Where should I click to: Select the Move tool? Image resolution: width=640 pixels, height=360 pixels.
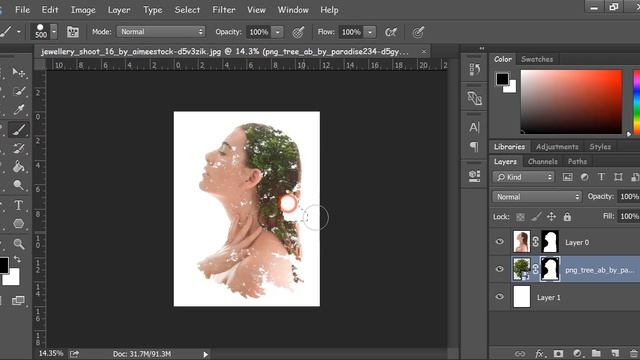coord(19,73)
